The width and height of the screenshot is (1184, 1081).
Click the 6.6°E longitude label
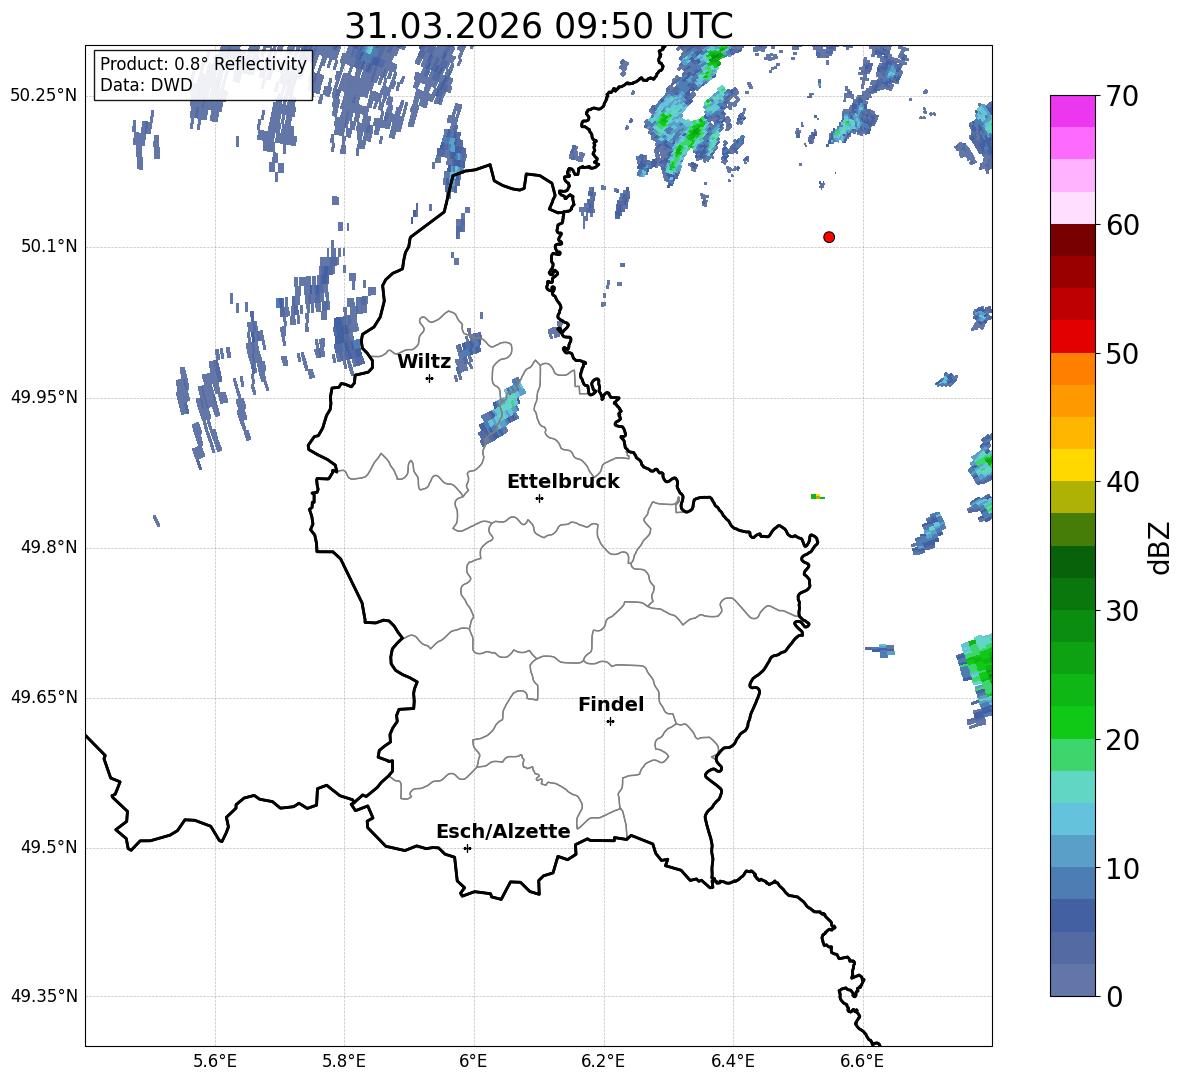862,1062
